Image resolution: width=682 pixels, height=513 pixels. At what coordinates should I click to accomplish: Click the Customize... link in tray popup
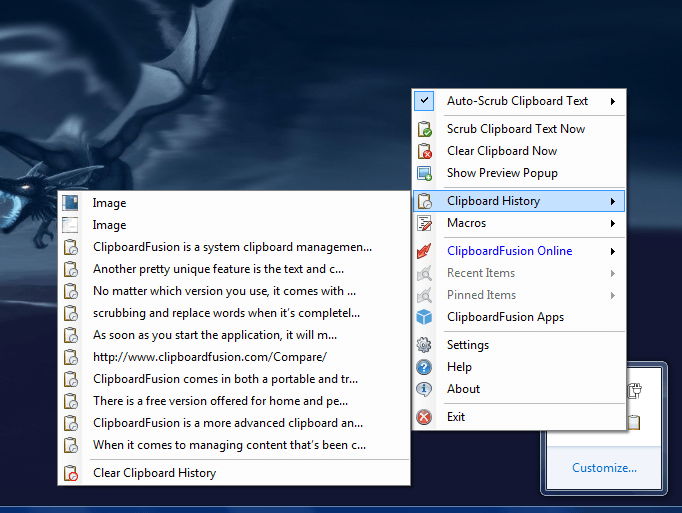pyautogui.click(x=604, y=468)
